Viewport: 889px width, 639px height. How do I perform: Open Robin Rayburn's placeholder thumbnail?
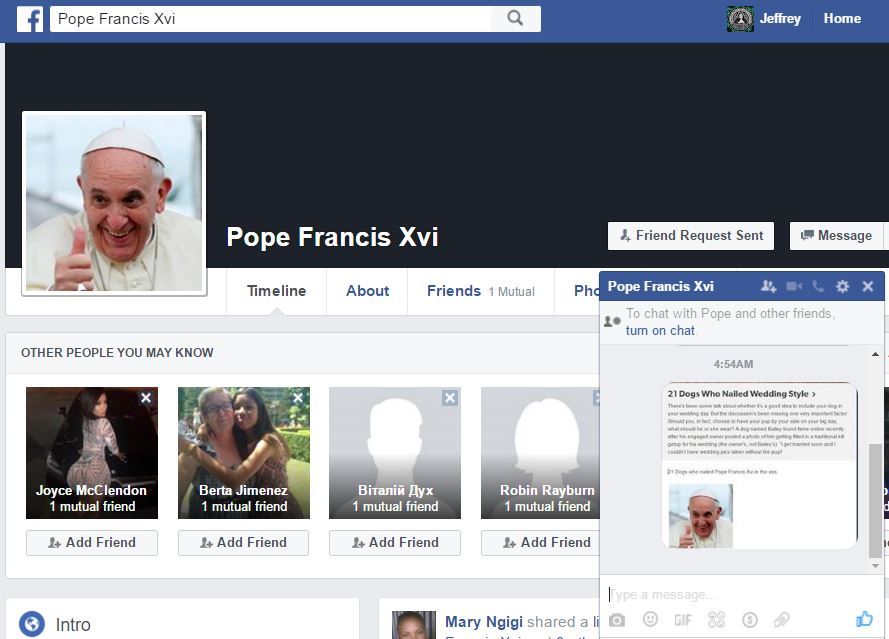point(540,453)
